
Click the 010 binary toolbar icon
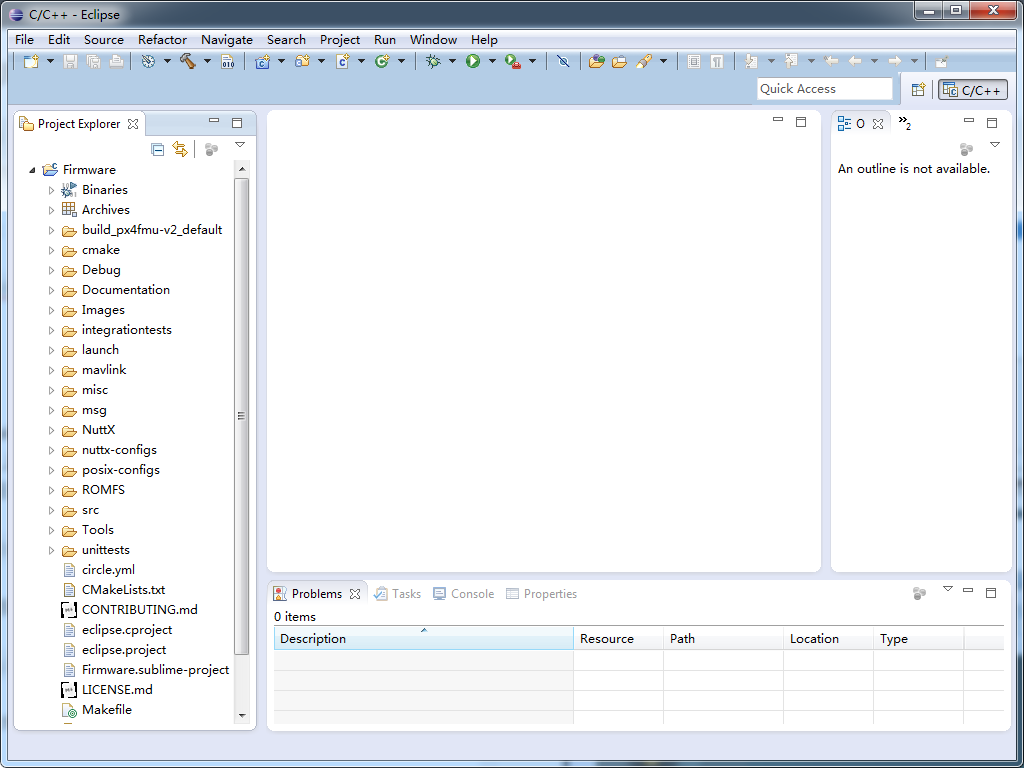point(227,61)
